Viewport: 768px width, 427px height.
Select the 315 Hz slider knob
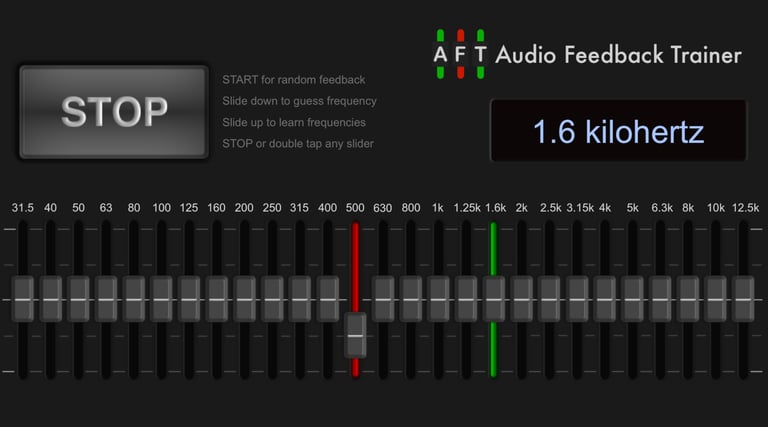300,299
